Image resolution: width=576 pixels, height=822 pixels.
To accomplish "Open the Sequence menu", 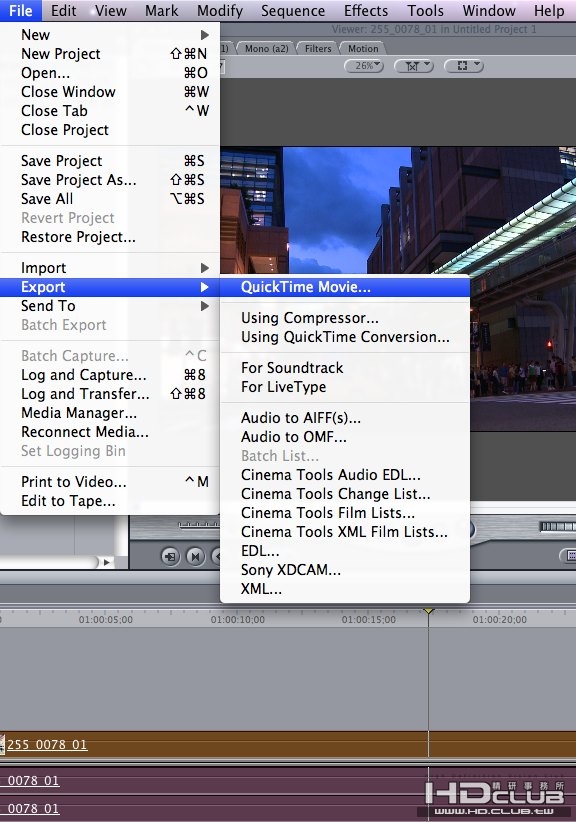I will tap(293, 10).
